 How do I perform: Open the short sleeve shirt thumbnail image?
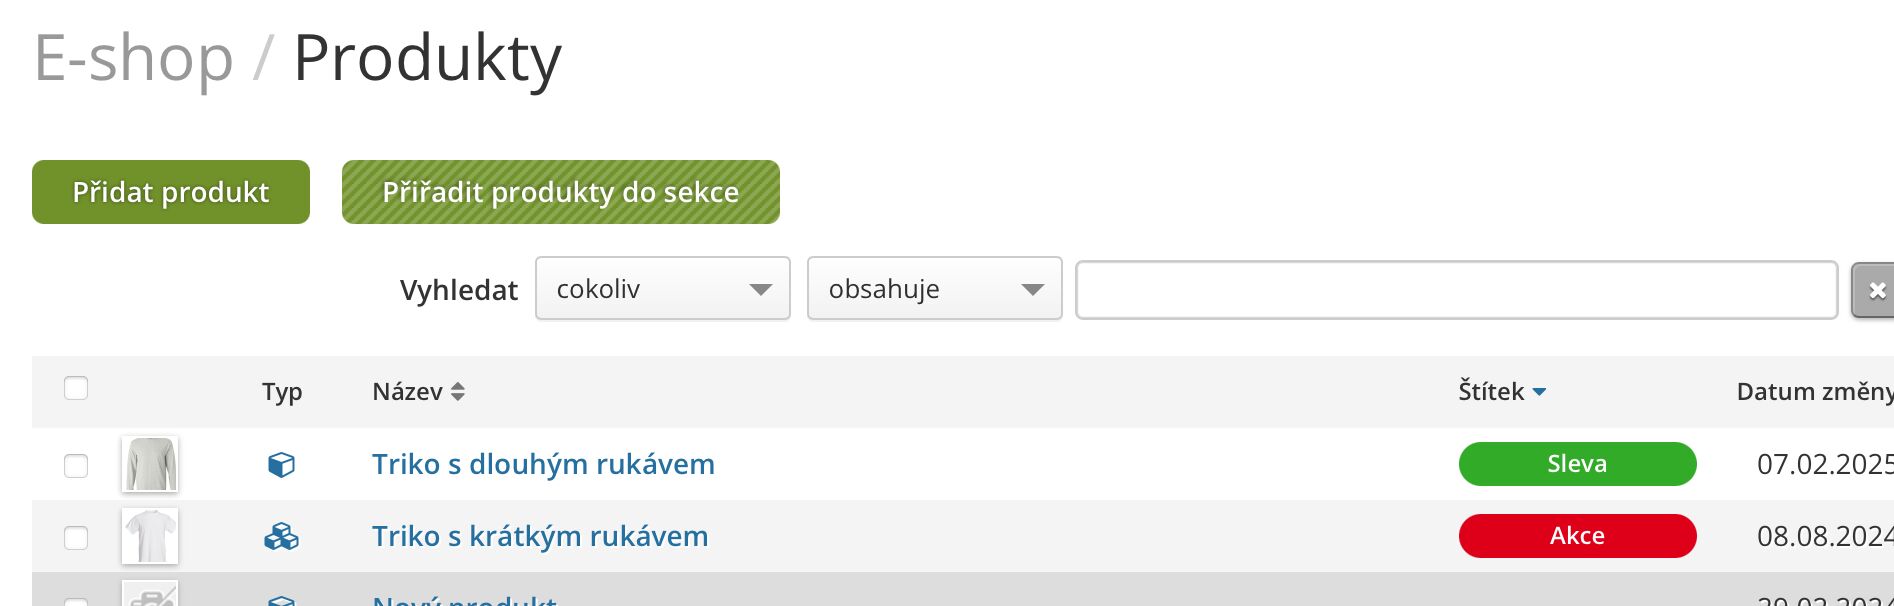pyautogui.click(x=150, y=536)
